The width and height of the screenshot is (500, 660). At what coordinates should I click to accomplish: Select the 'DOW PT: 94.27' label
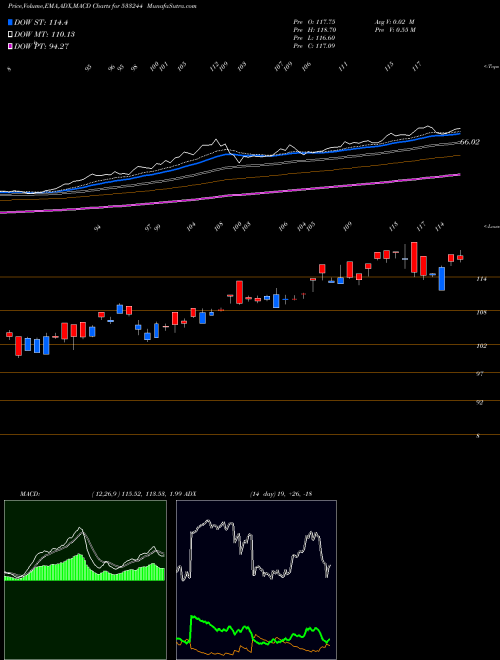(41, 46)
